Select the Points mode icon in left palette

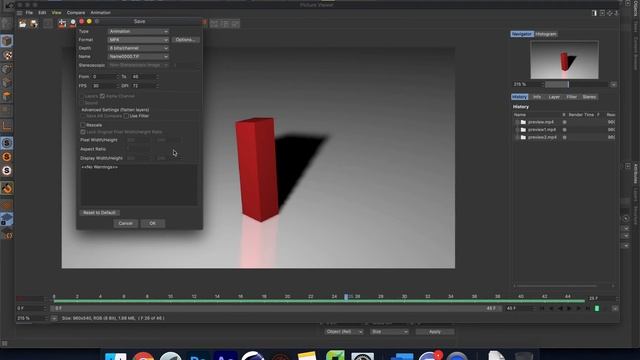[x=7, y=69]
